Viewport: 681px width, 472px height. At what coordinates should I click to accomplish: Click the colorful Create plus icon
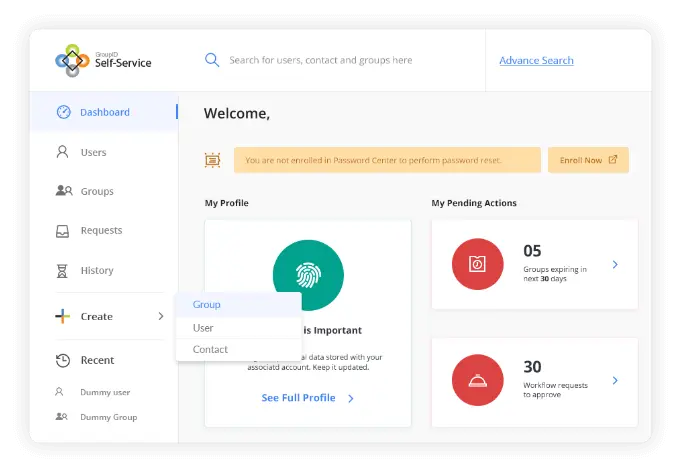pos(63,317)
